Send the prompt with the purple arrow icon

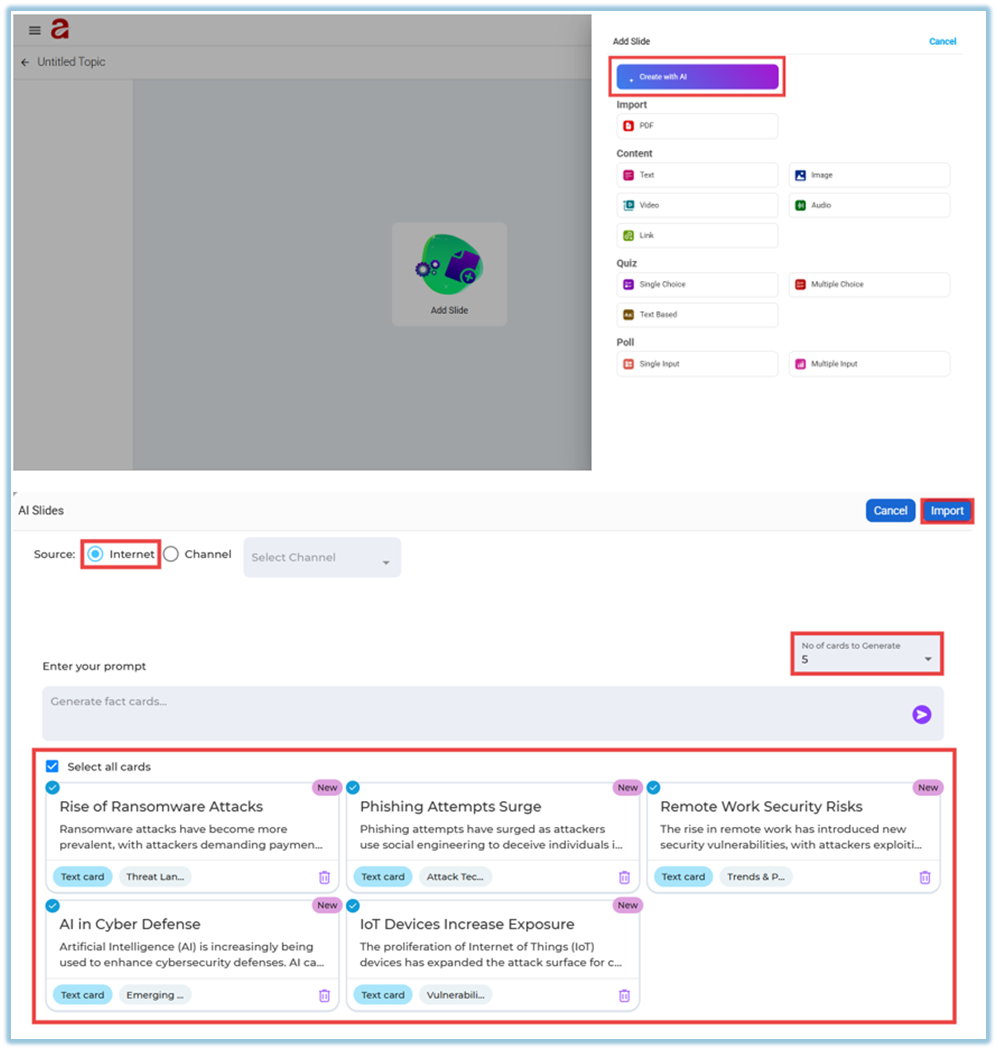point(921,714)
